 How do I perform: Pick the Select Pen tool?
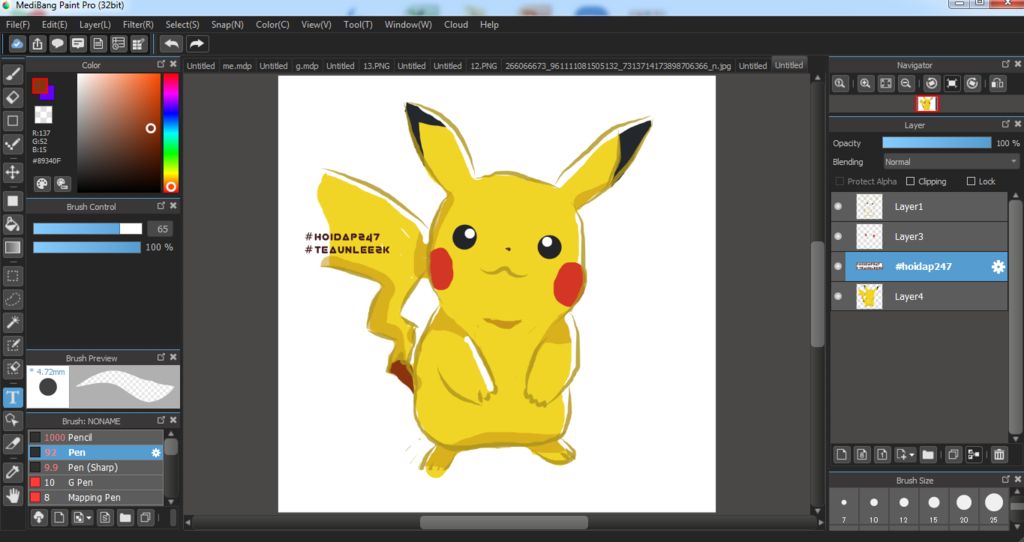click(x=12, y=345)
